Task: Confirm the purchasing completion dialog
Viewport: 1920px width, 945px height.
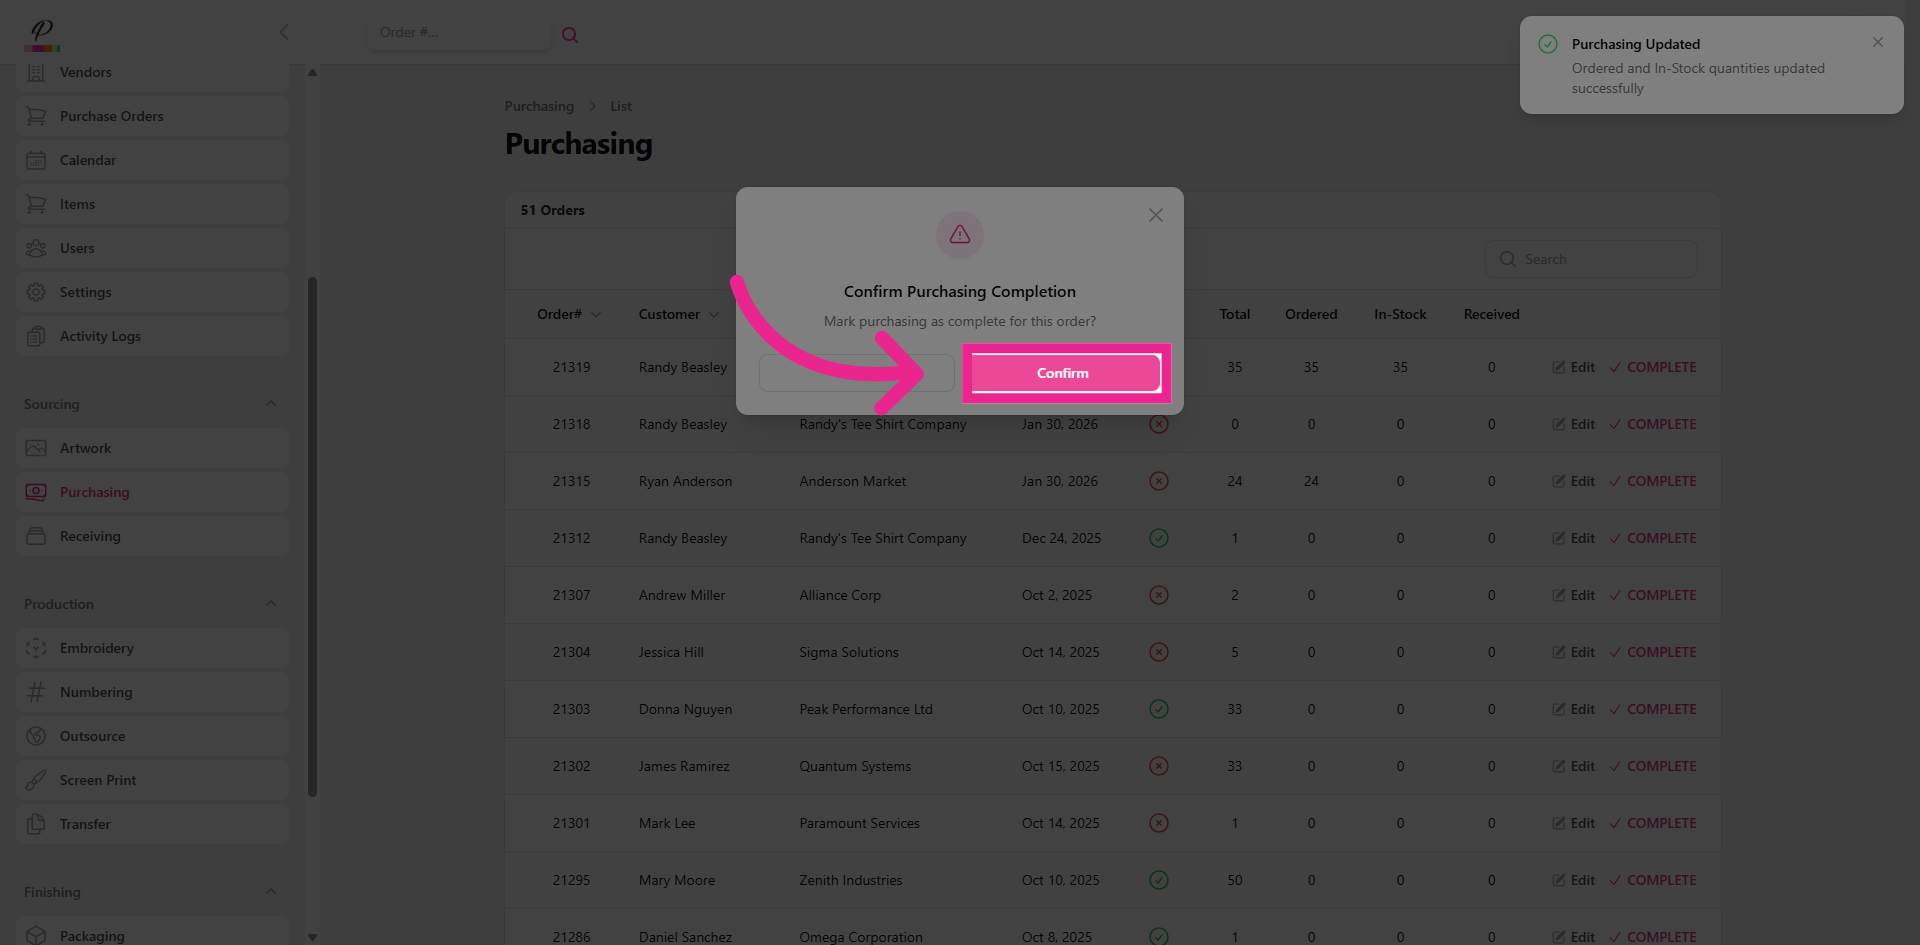Action: pyautogui.click(x=1063, y=372)
